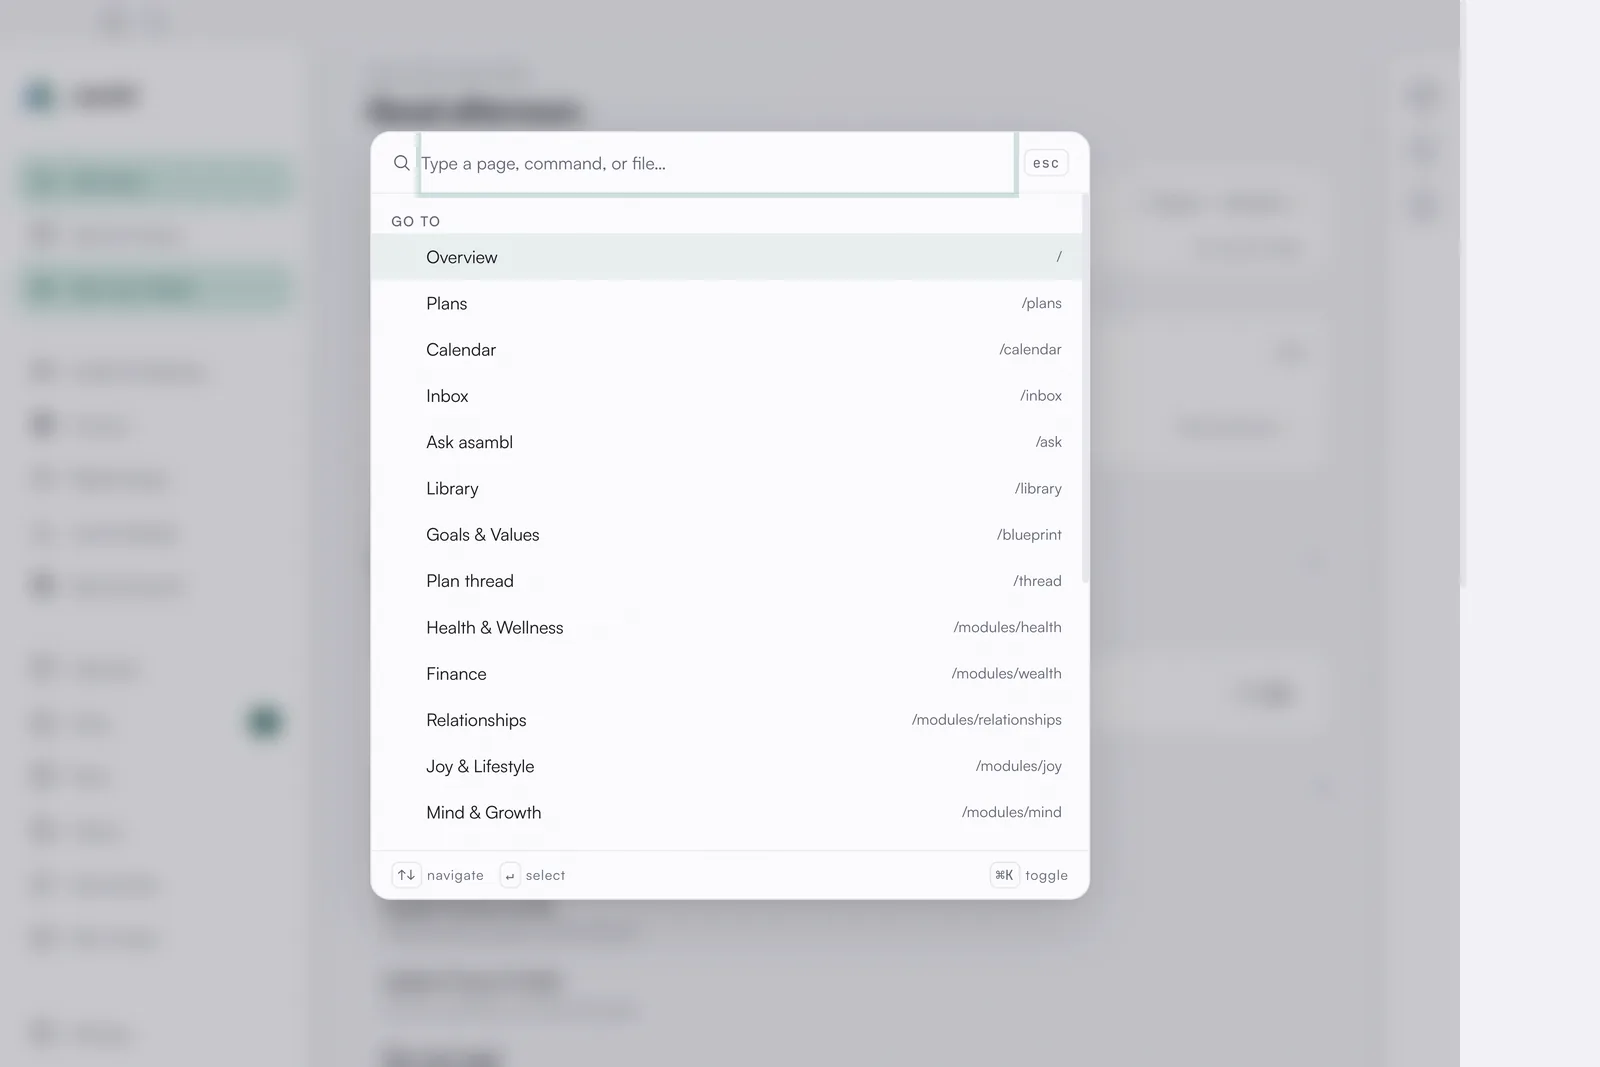The height and width of the screenshot is (1067, 1600).
Task: Go to Overview page
Action: point(726,257)
